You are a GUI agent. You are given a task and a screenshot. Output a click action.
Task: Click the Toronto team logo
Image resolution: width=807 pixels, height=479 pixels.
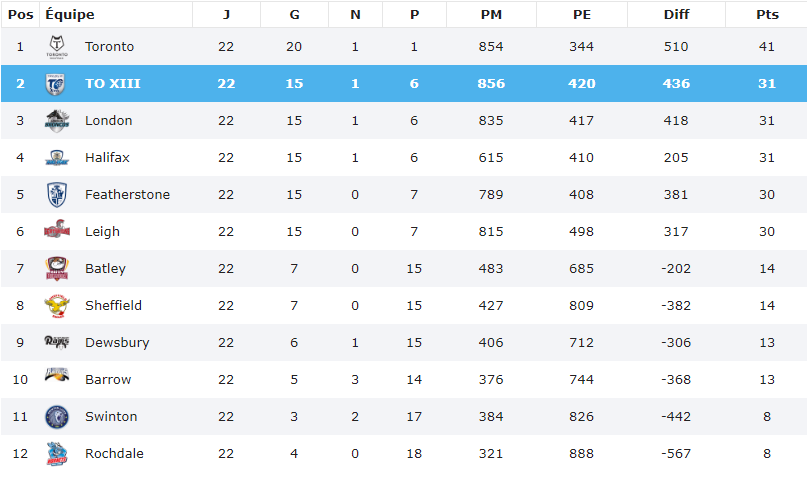pos(57,47)
